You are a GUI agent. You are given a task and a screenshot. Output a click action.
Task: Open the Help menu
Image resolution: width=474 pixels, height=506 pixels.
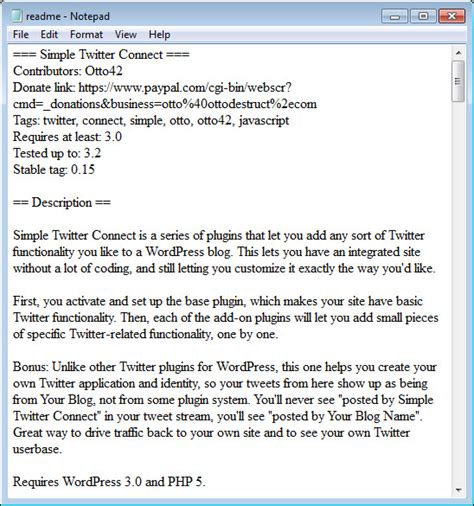point(159,34)
